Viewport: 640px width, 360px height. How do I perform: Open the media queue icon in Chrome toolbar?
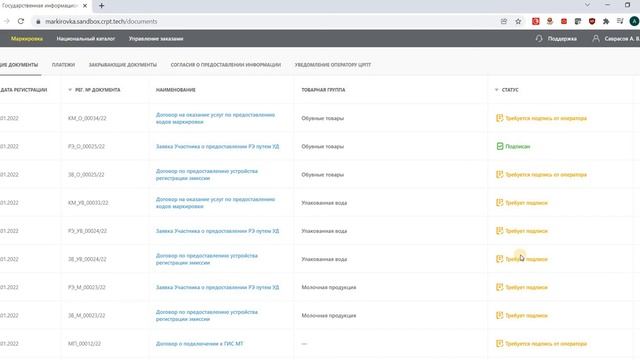[620, 21]
